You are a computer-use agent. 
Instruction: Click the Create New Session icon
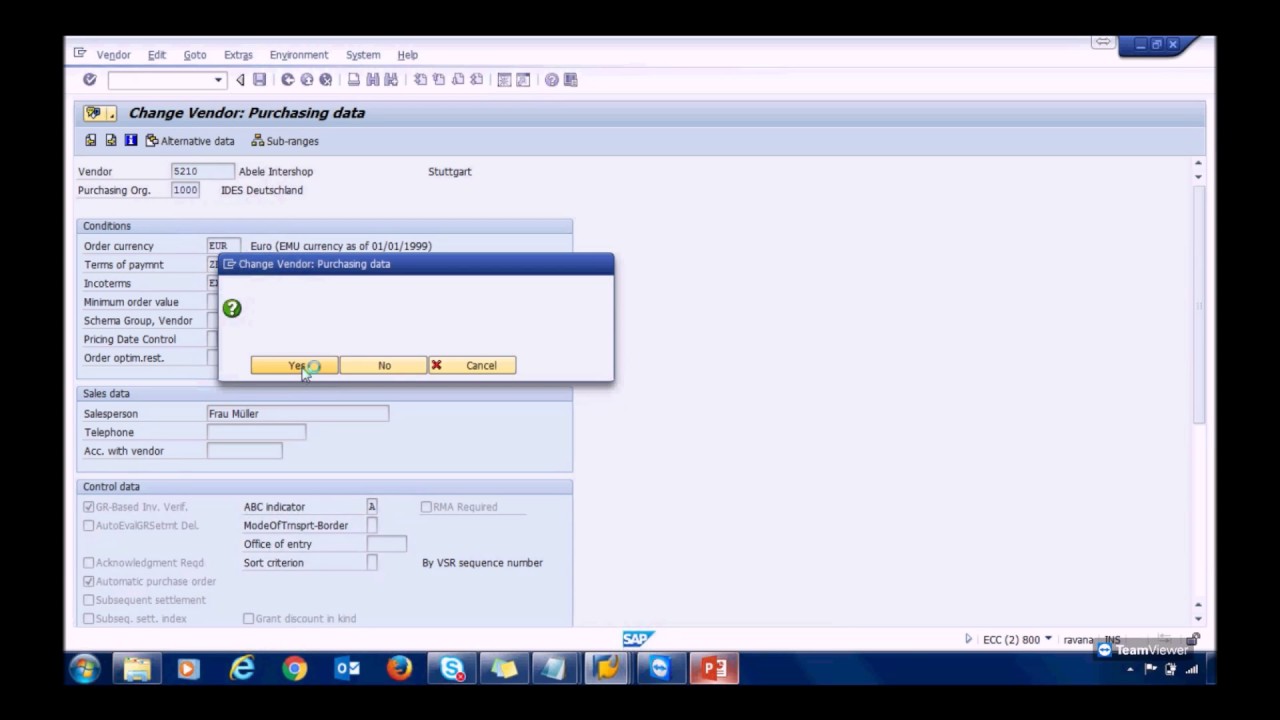(x=504, y=80)
